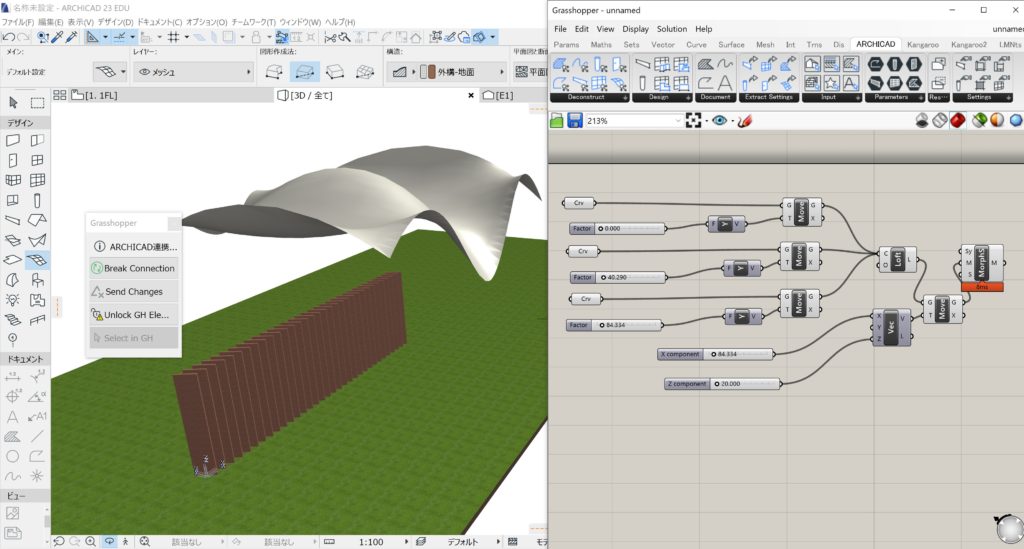Click the orbit icon in ARCHICAD bottom bar
The image size is (1024, 549).
coord(109,541)
